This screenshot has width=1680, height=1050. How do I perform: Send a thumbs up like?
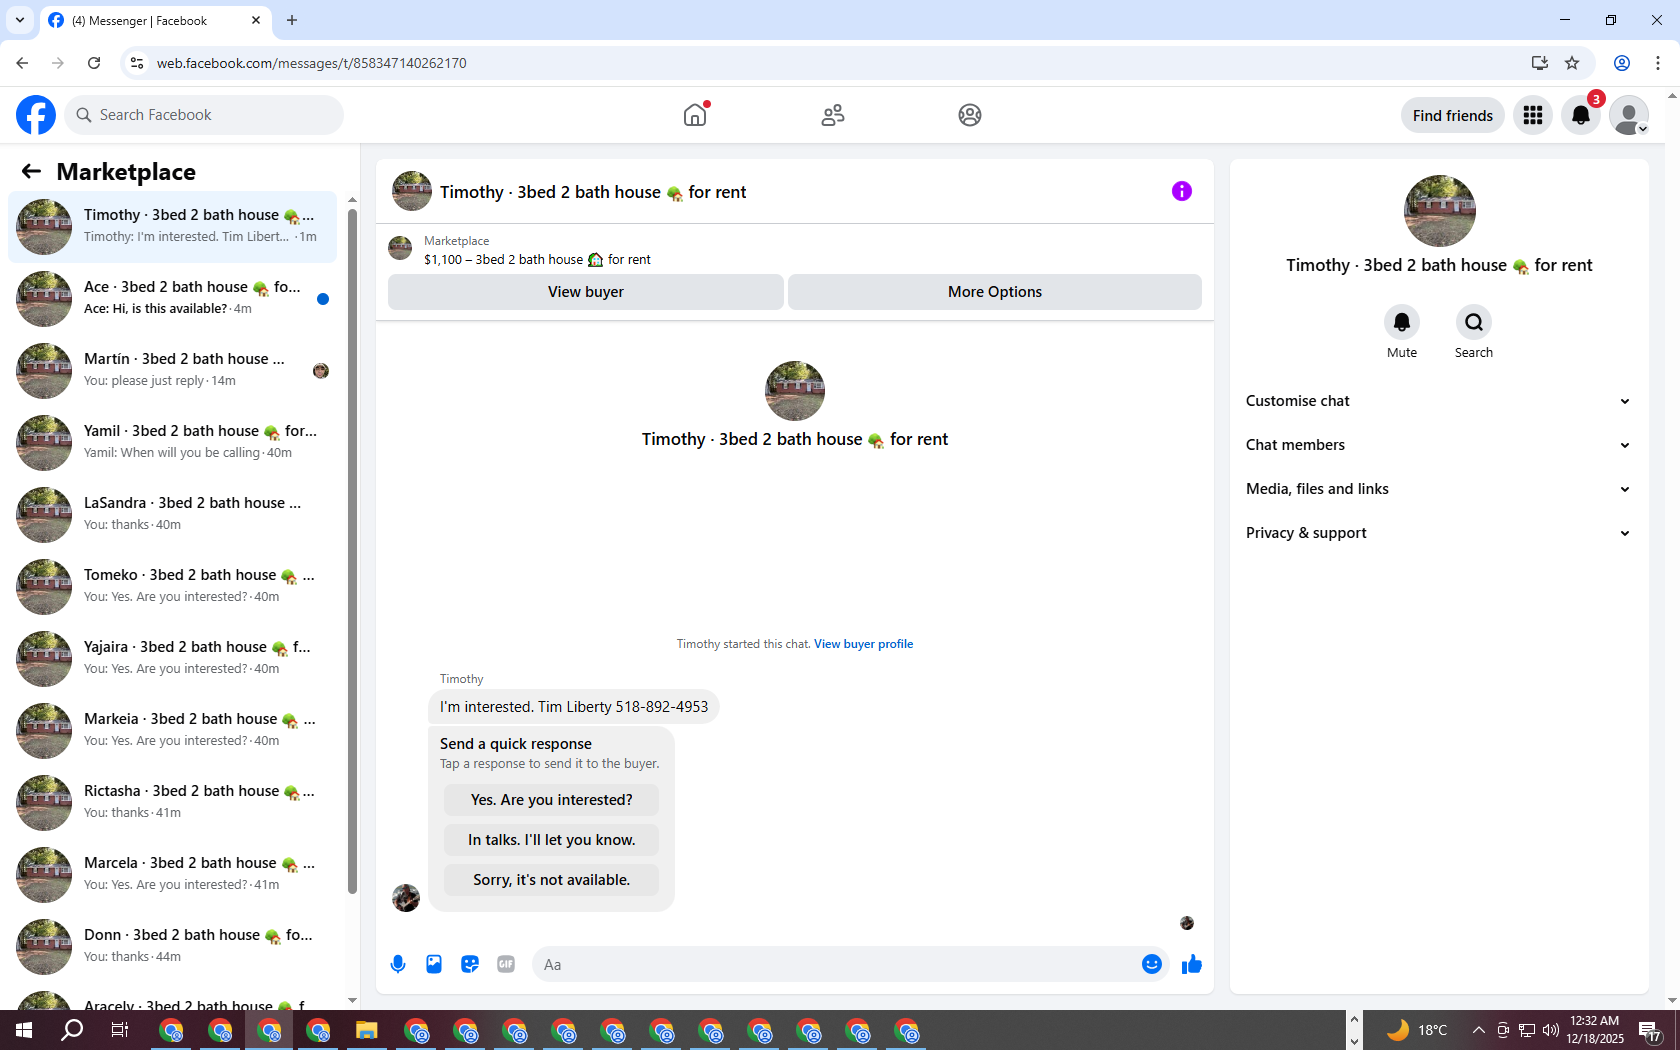point(1192,964)
